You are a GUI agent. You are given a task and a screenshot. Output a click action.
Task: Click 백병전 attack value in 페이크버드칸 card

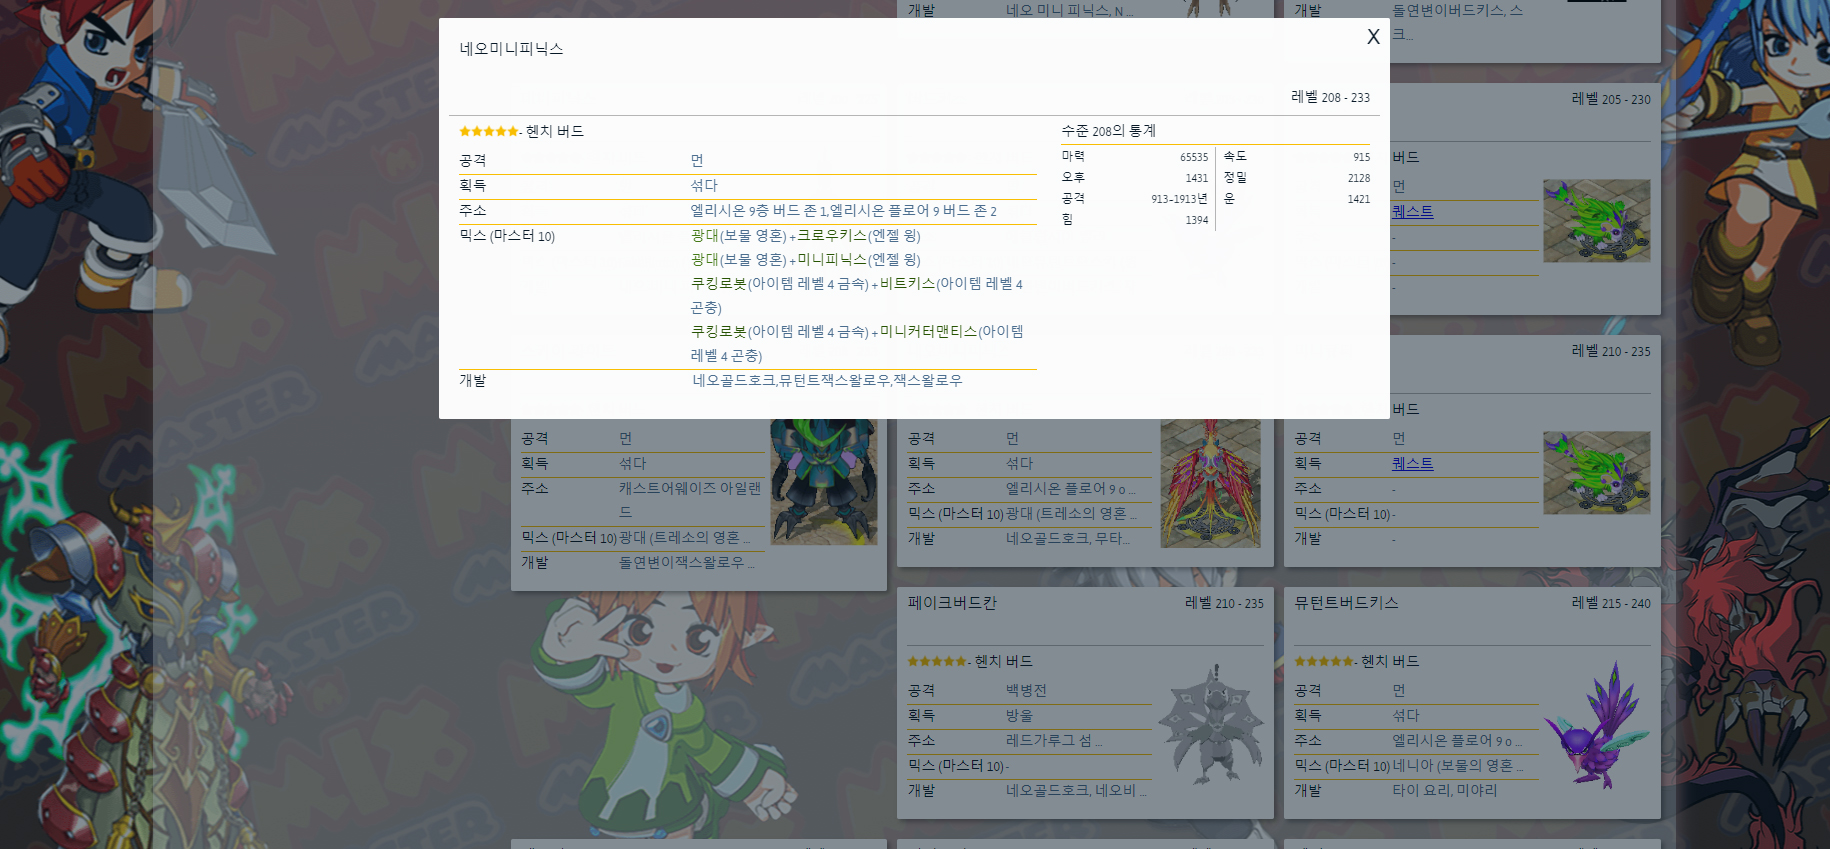coord(1026,691)
